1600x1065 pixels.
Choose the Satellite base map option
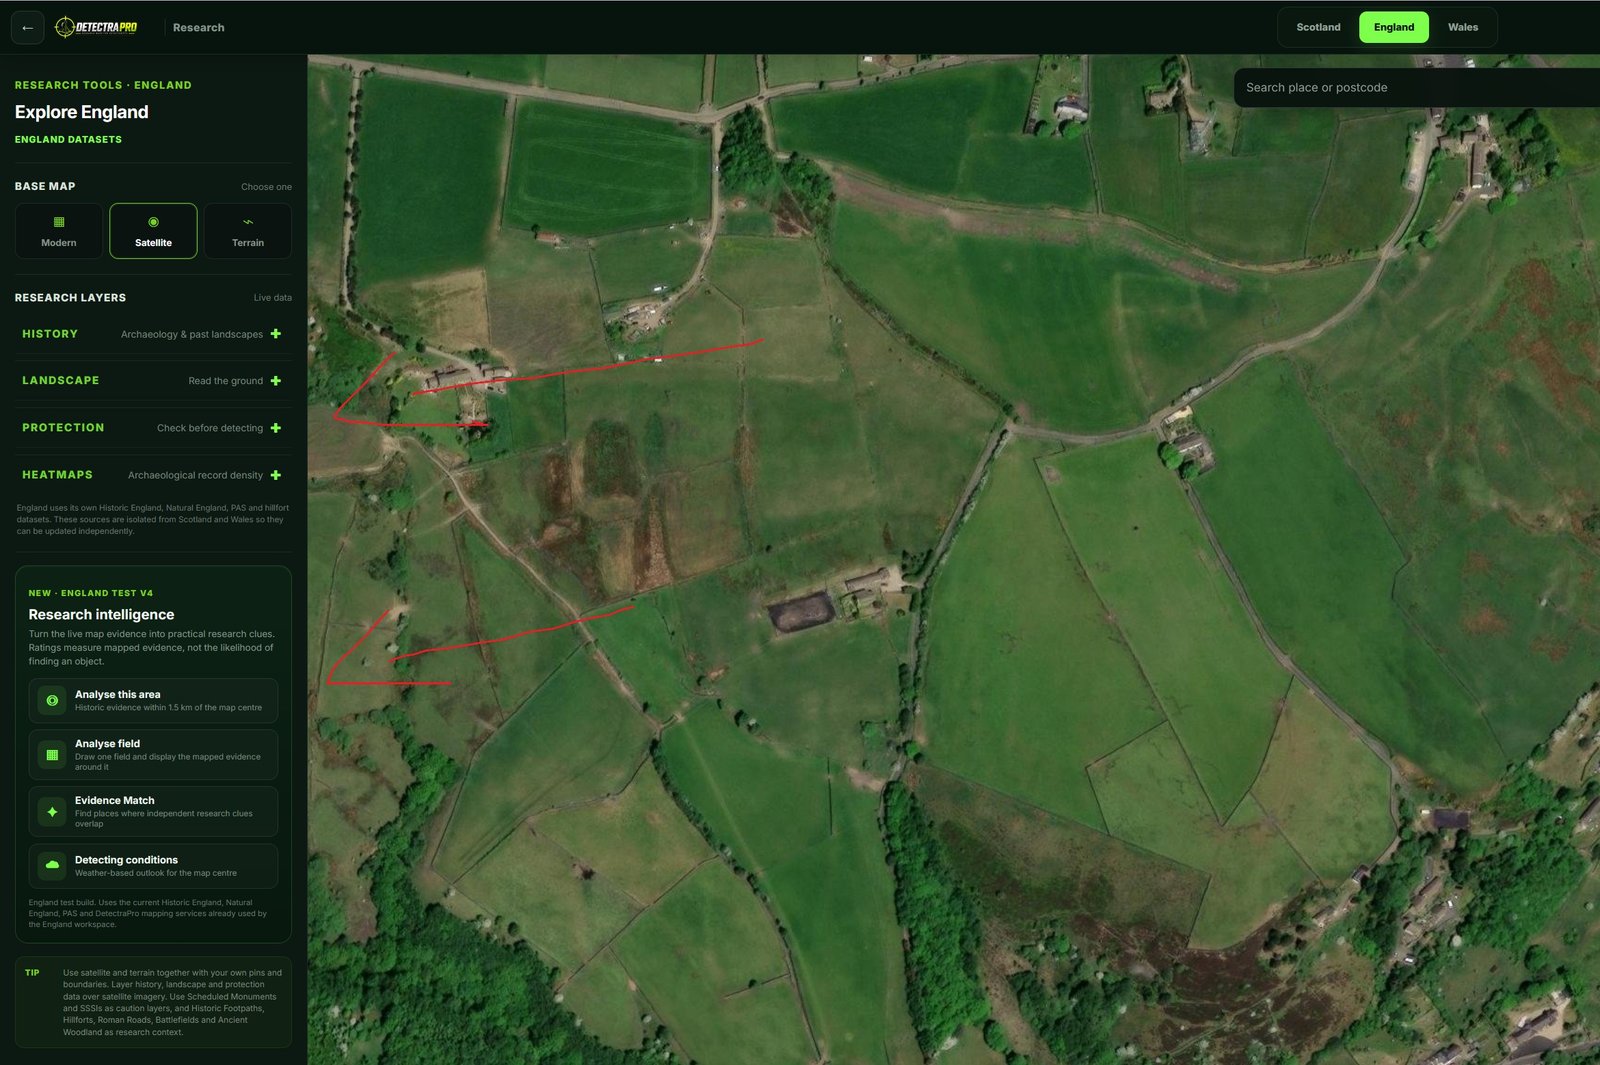coord(153,231)
